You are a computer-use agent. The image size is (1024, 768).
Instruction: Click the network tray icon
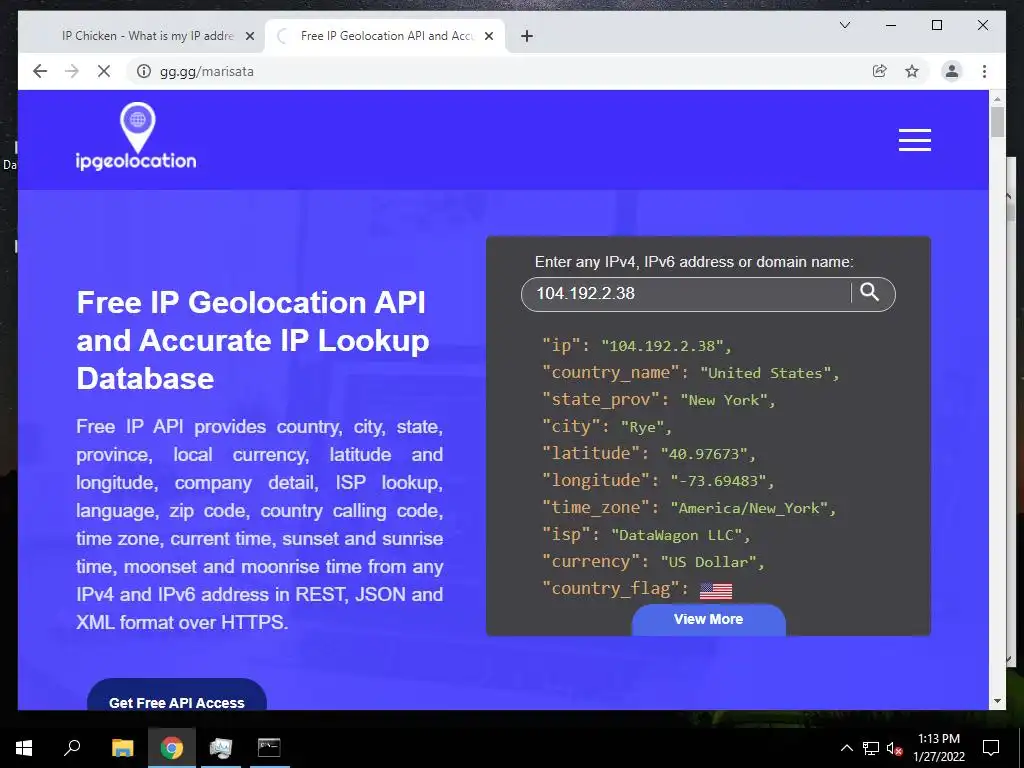871,748
